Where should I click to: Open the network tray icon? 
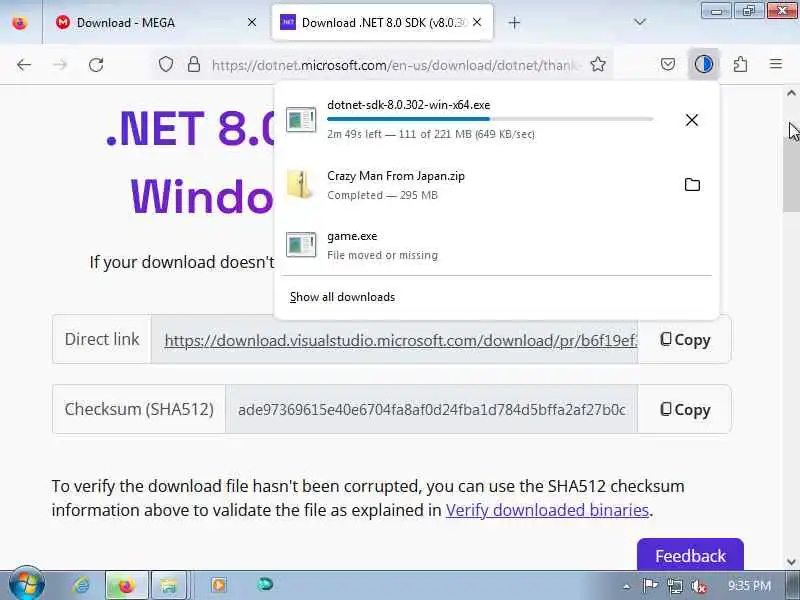coord(674,586)
